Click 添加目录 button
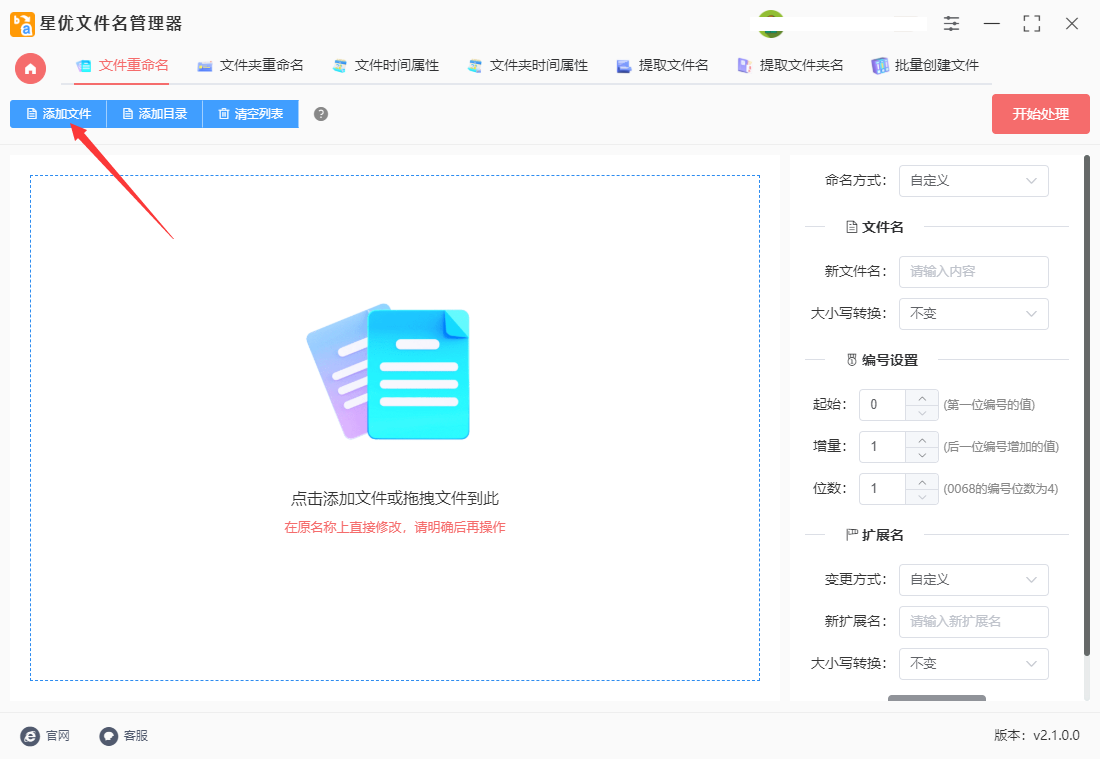This screenshot has height=760, width=1100. (x=154, y=114)
